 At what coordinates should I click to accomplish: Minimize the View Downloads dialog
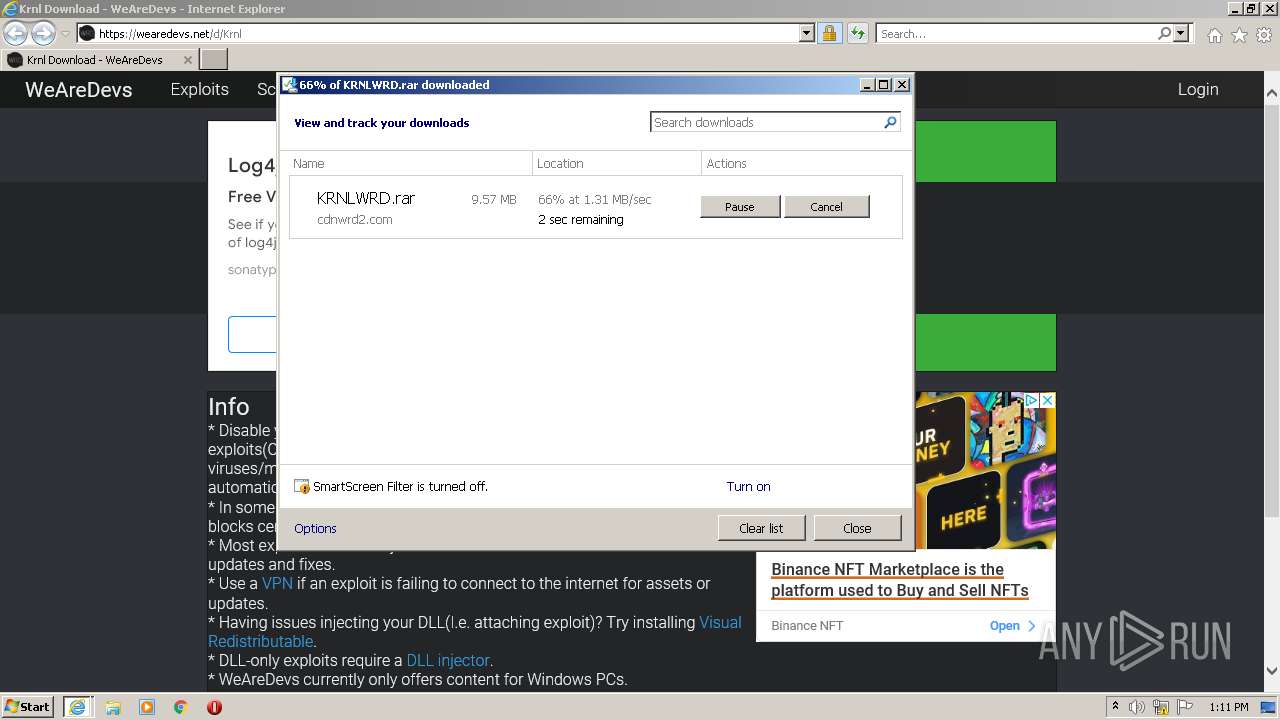tap(867, 85)
